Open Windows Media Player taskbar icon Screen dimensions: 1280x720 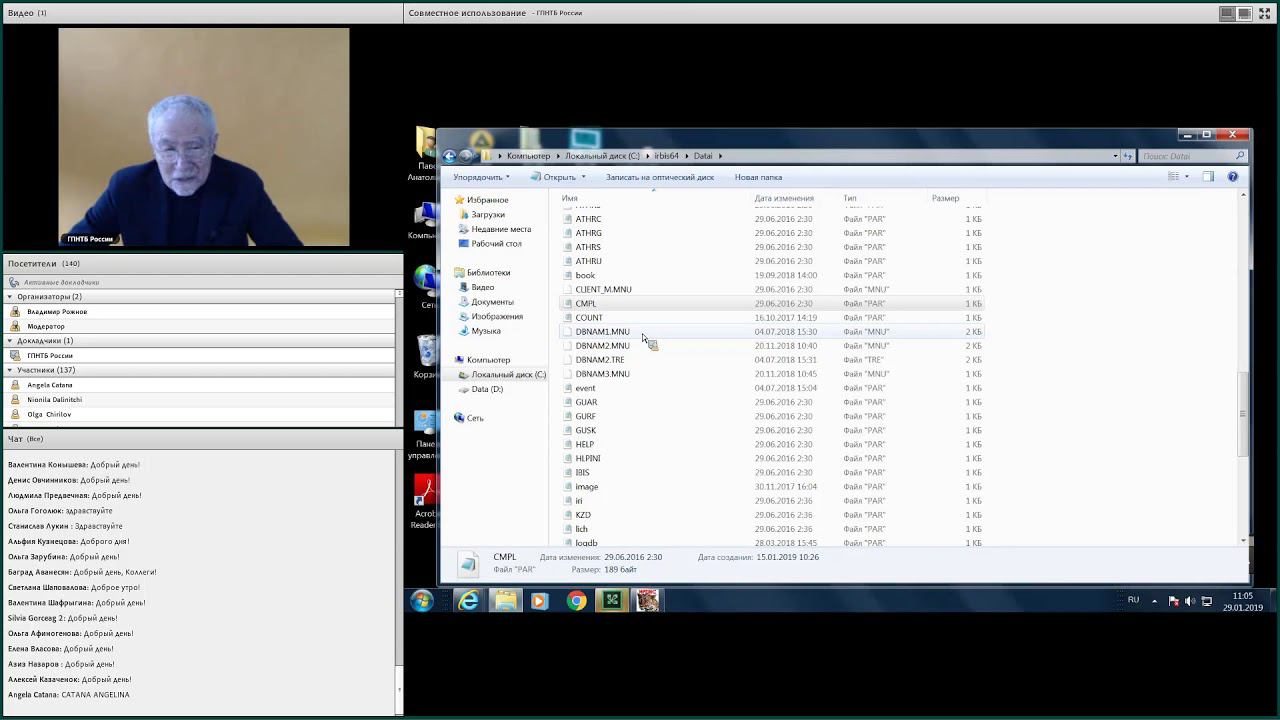click(x=540, y=601)
